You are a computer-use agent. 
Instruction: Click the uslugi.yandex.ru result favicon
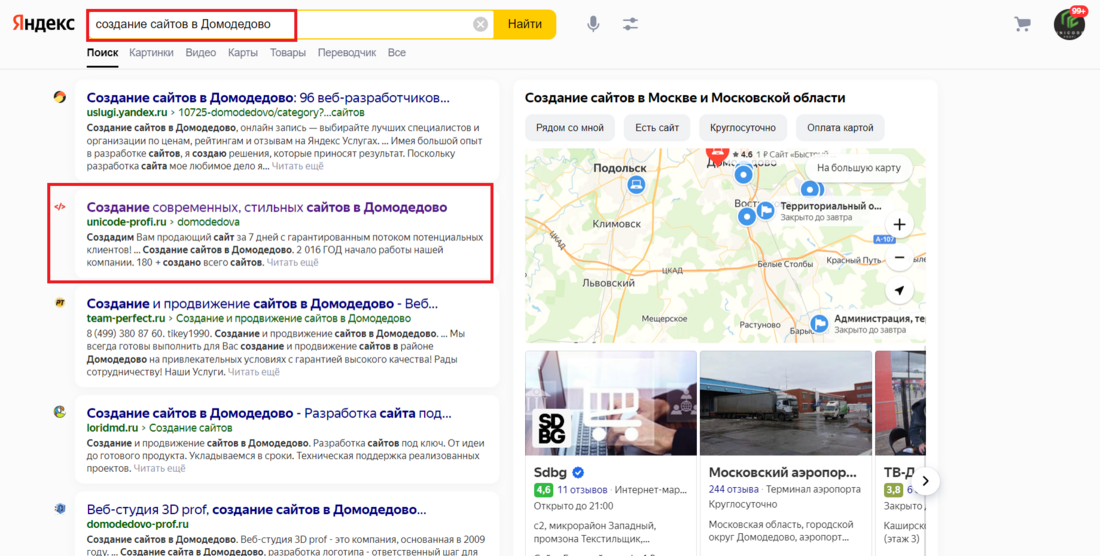click(60, 97)
